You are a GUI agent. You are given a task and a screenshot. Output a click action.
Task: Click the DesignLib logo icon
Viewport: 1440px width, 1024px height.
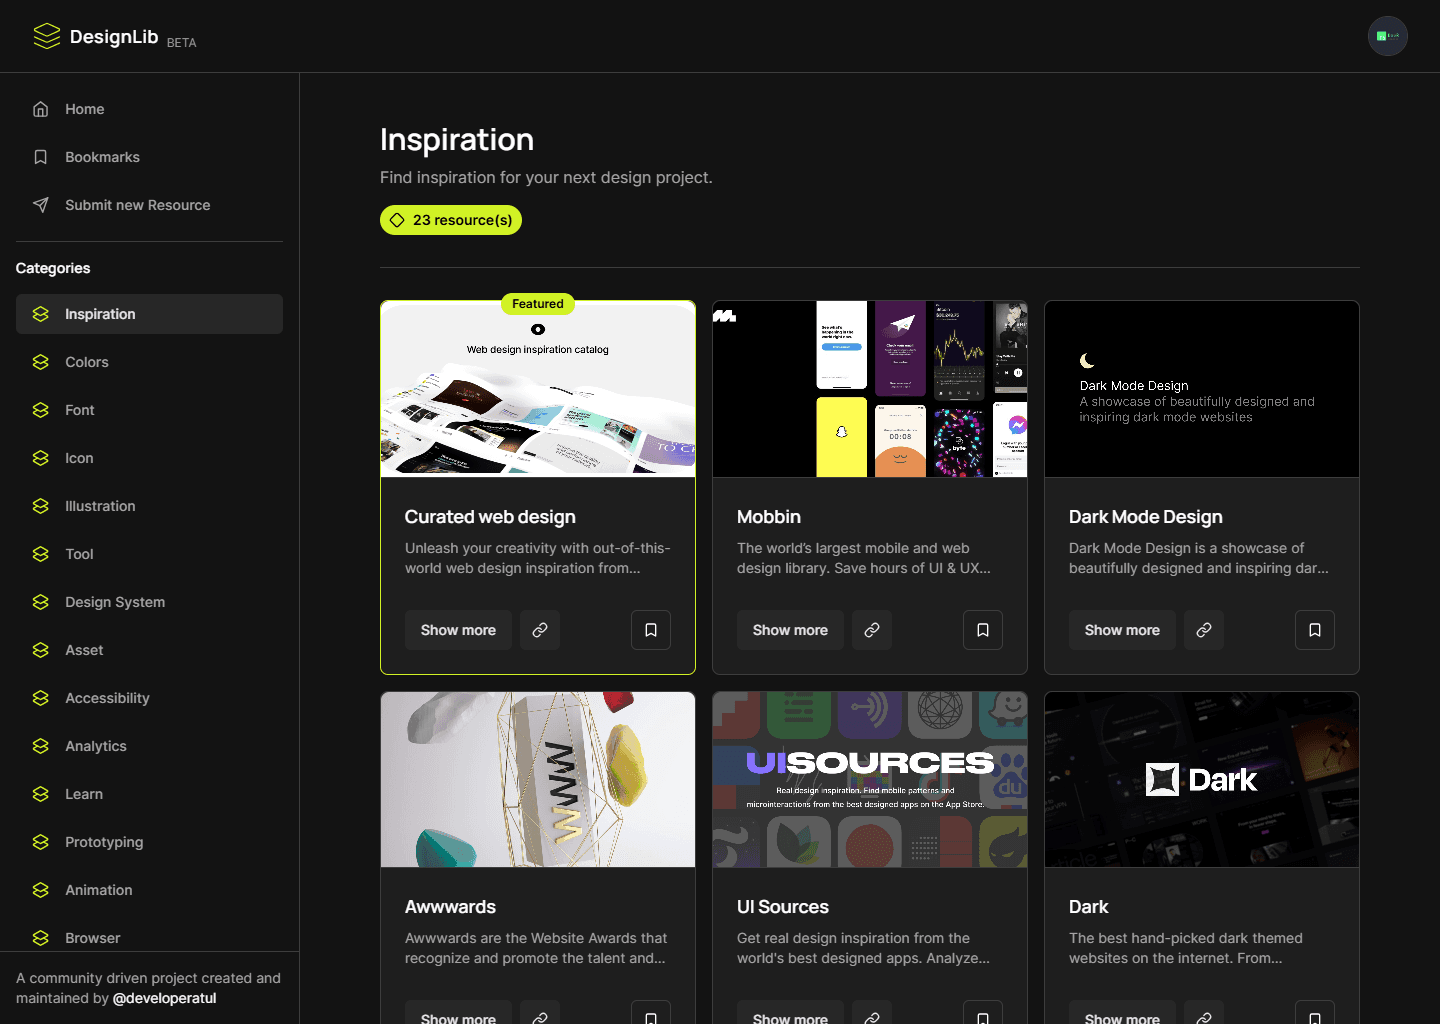[47, 36]
